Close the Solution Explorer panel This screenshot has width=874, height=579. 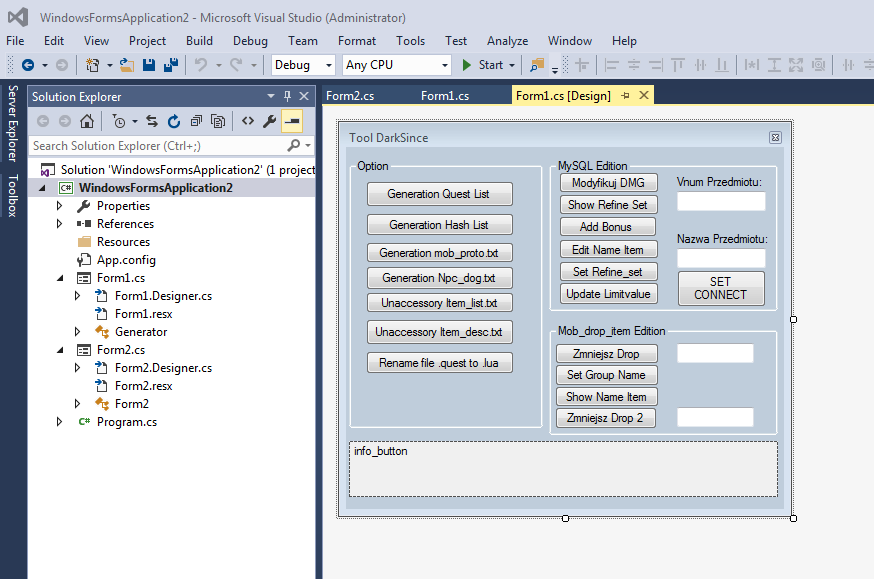click(304, 96)
